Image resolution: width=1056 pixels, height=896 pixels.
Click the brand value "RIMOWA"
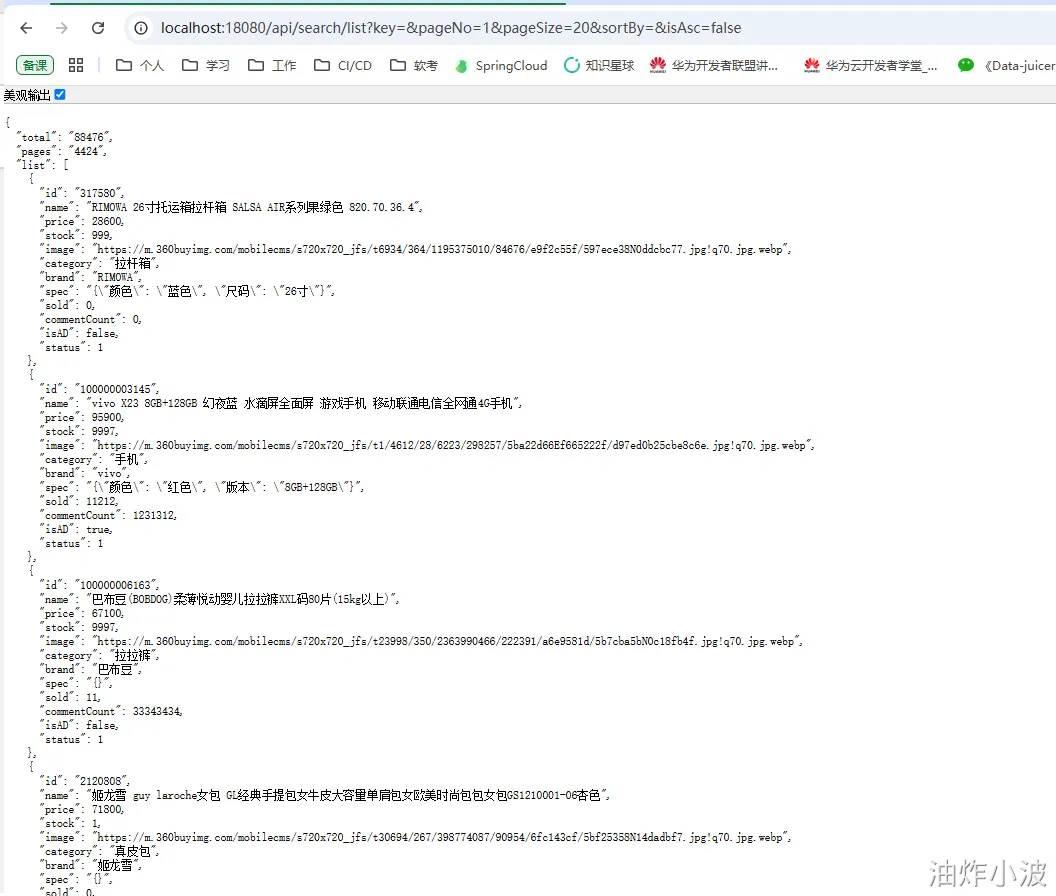coord(116,278)
